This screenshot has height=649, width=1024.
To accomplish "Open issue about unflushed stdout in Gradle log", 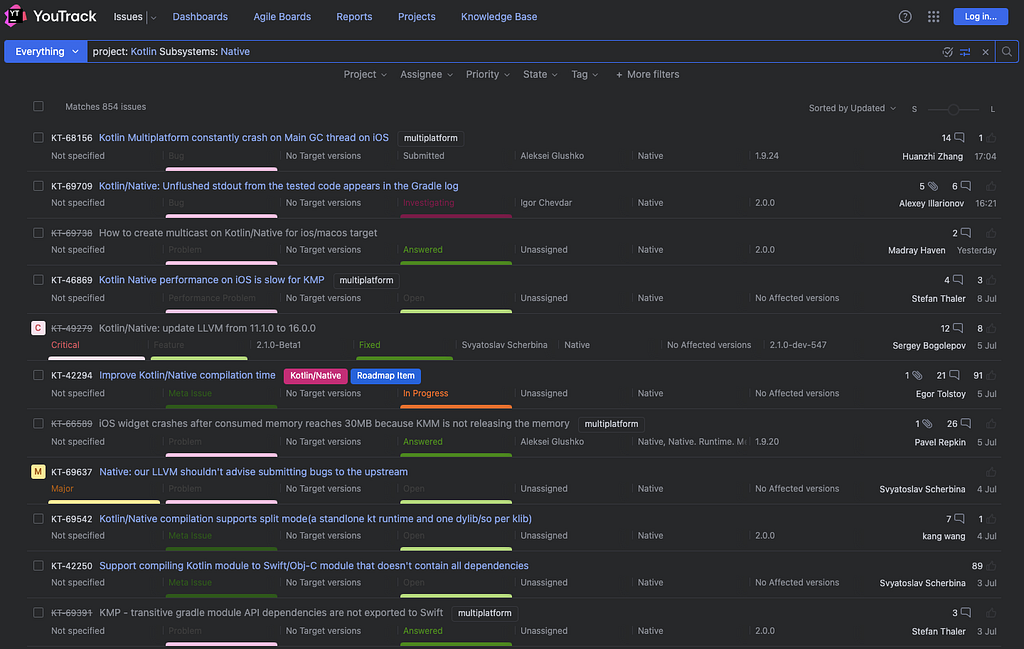I will click(x=278, y=186).
